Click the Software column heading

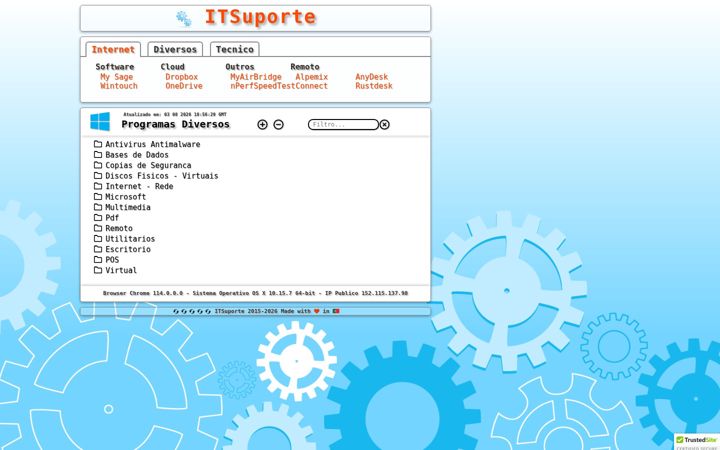[x=115, y=67]
